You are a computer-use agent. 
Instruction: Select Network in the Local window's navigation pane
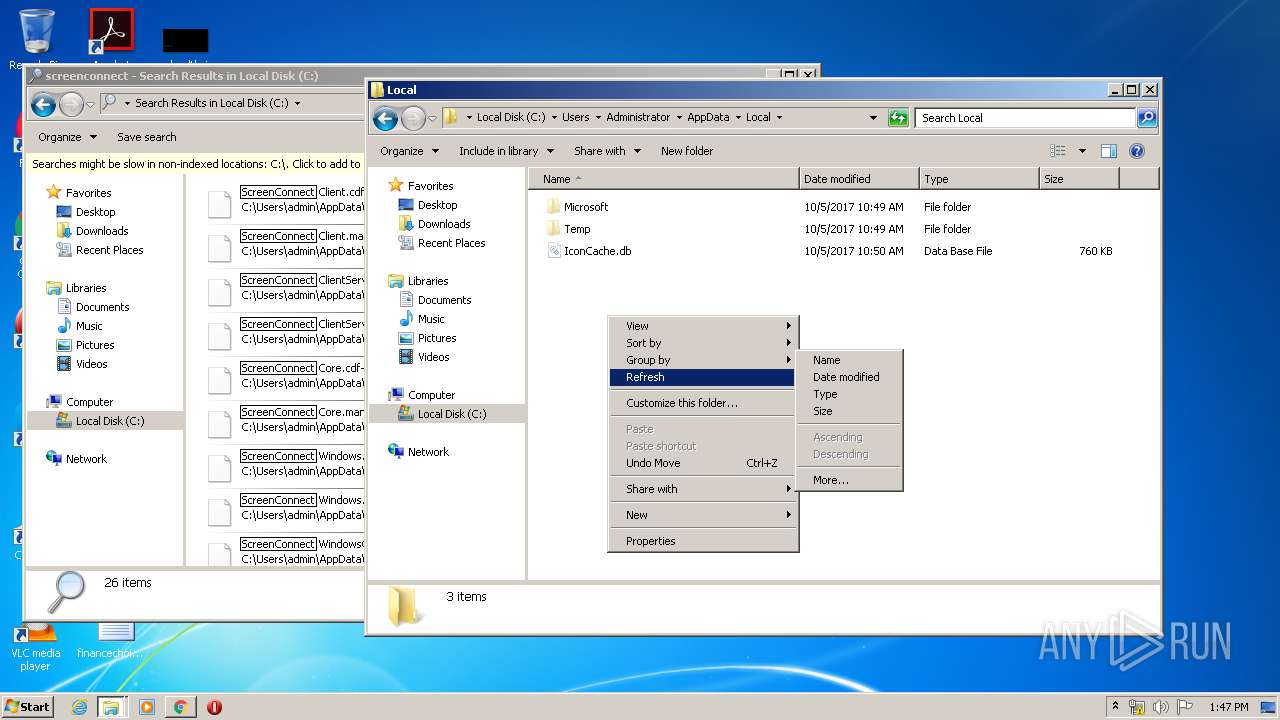(x=428, y=452)
